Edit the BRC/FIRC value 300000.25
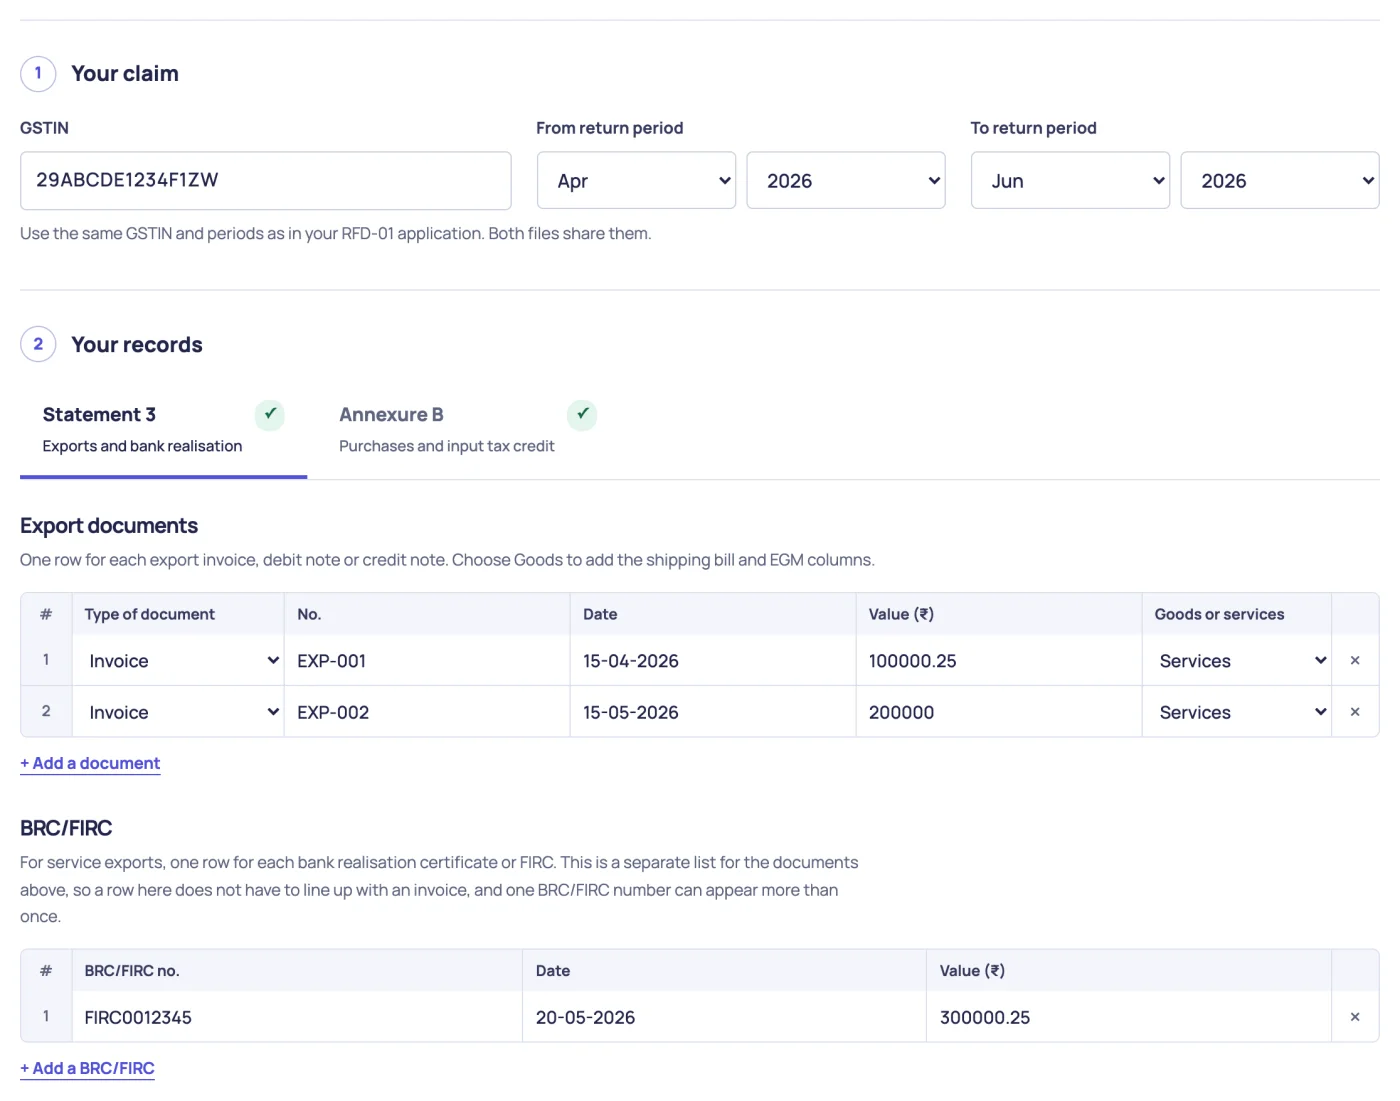The image size is (1400, 1101). [1129, 1017]
